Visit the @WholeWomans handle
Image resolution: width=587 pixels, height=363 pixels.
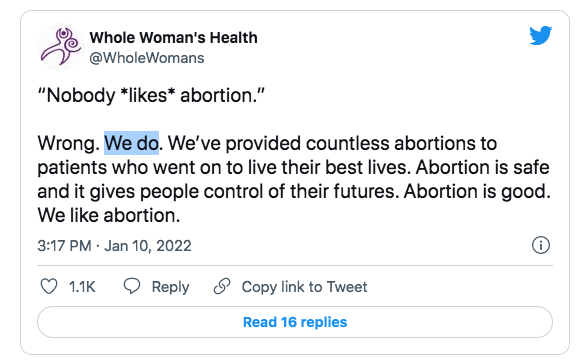click(x=147, y=58)
